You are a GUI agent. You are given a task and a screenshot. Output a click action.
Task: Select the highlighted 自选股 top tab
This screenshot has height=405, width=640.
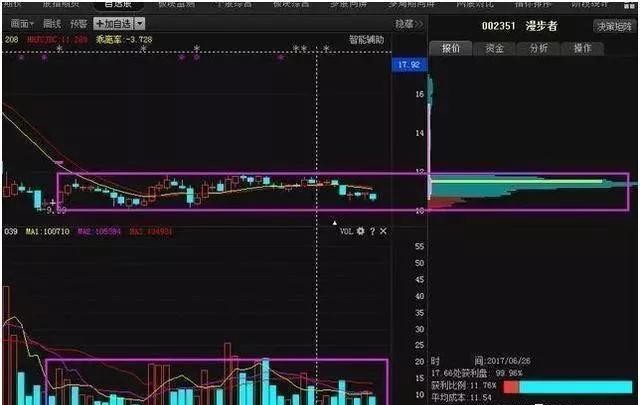click(x=119, y=5)
